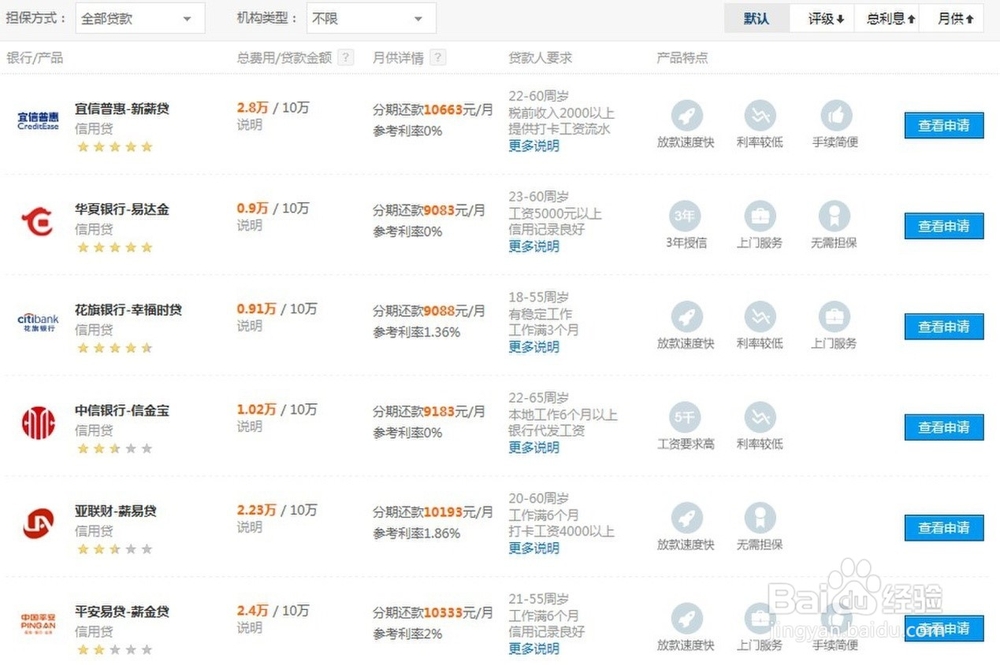This screenshot has width=1000, height=665.
Task: Click the 亚联财 logo
Action: [x=38, y=523]
